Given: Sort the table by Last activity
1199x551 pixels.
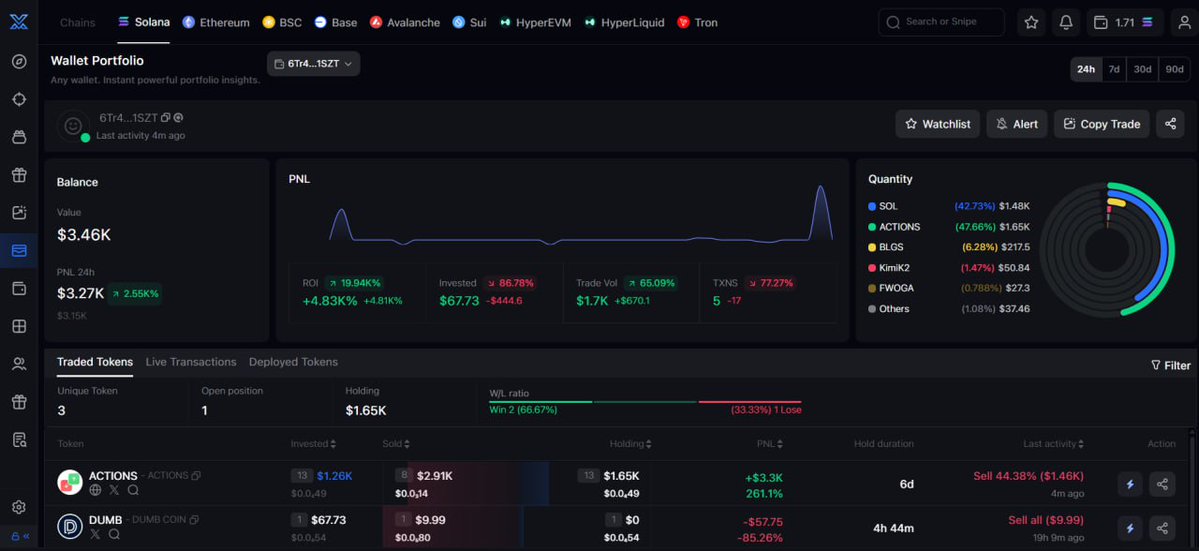Looking at the screenshot, I should pos(1054,444).
